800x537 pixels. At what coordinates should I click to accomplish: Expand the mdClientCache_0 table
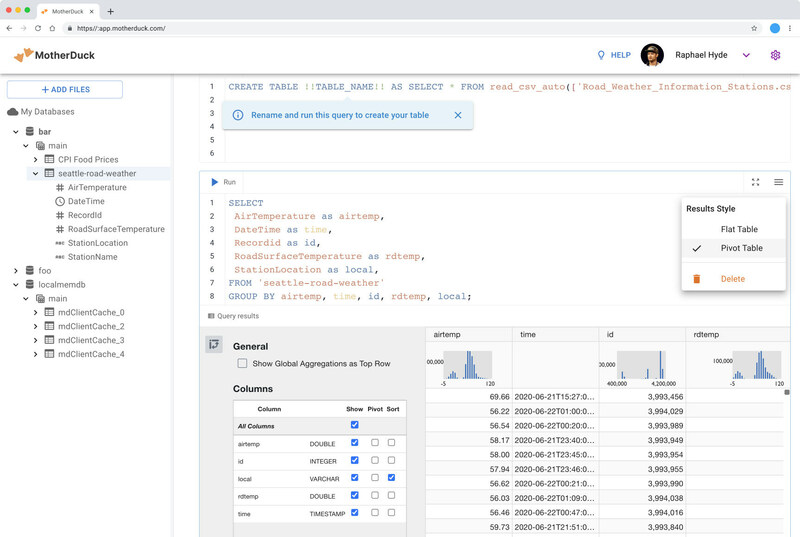tap(35, 312)
